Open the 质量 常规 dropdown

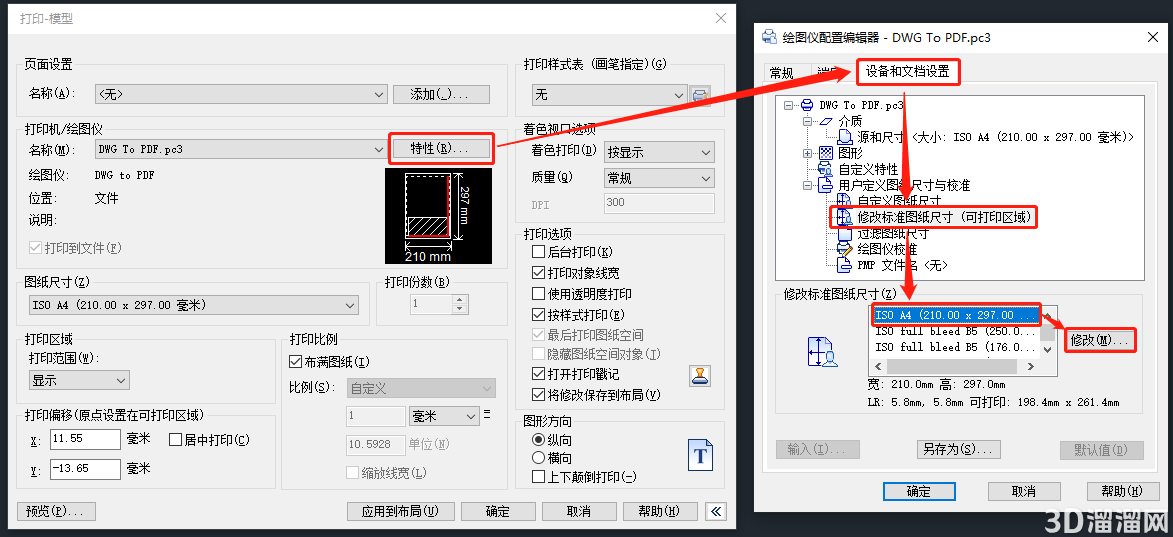pyautogui.click(x=659, y=179)
